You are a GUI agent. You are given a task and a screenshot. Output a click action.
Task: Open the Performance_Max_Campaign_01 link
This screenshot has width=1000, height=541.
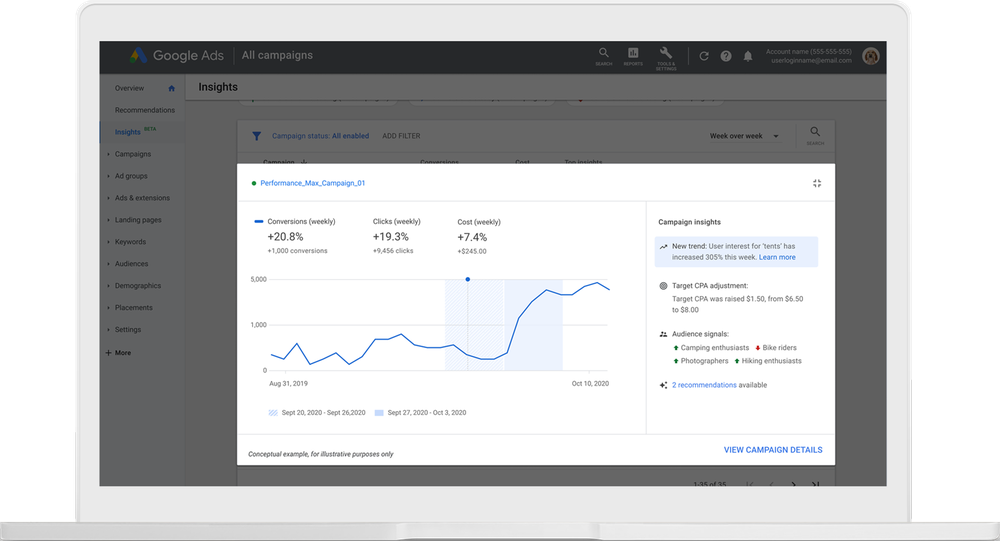pyautogui.click(x=312, y=184)
